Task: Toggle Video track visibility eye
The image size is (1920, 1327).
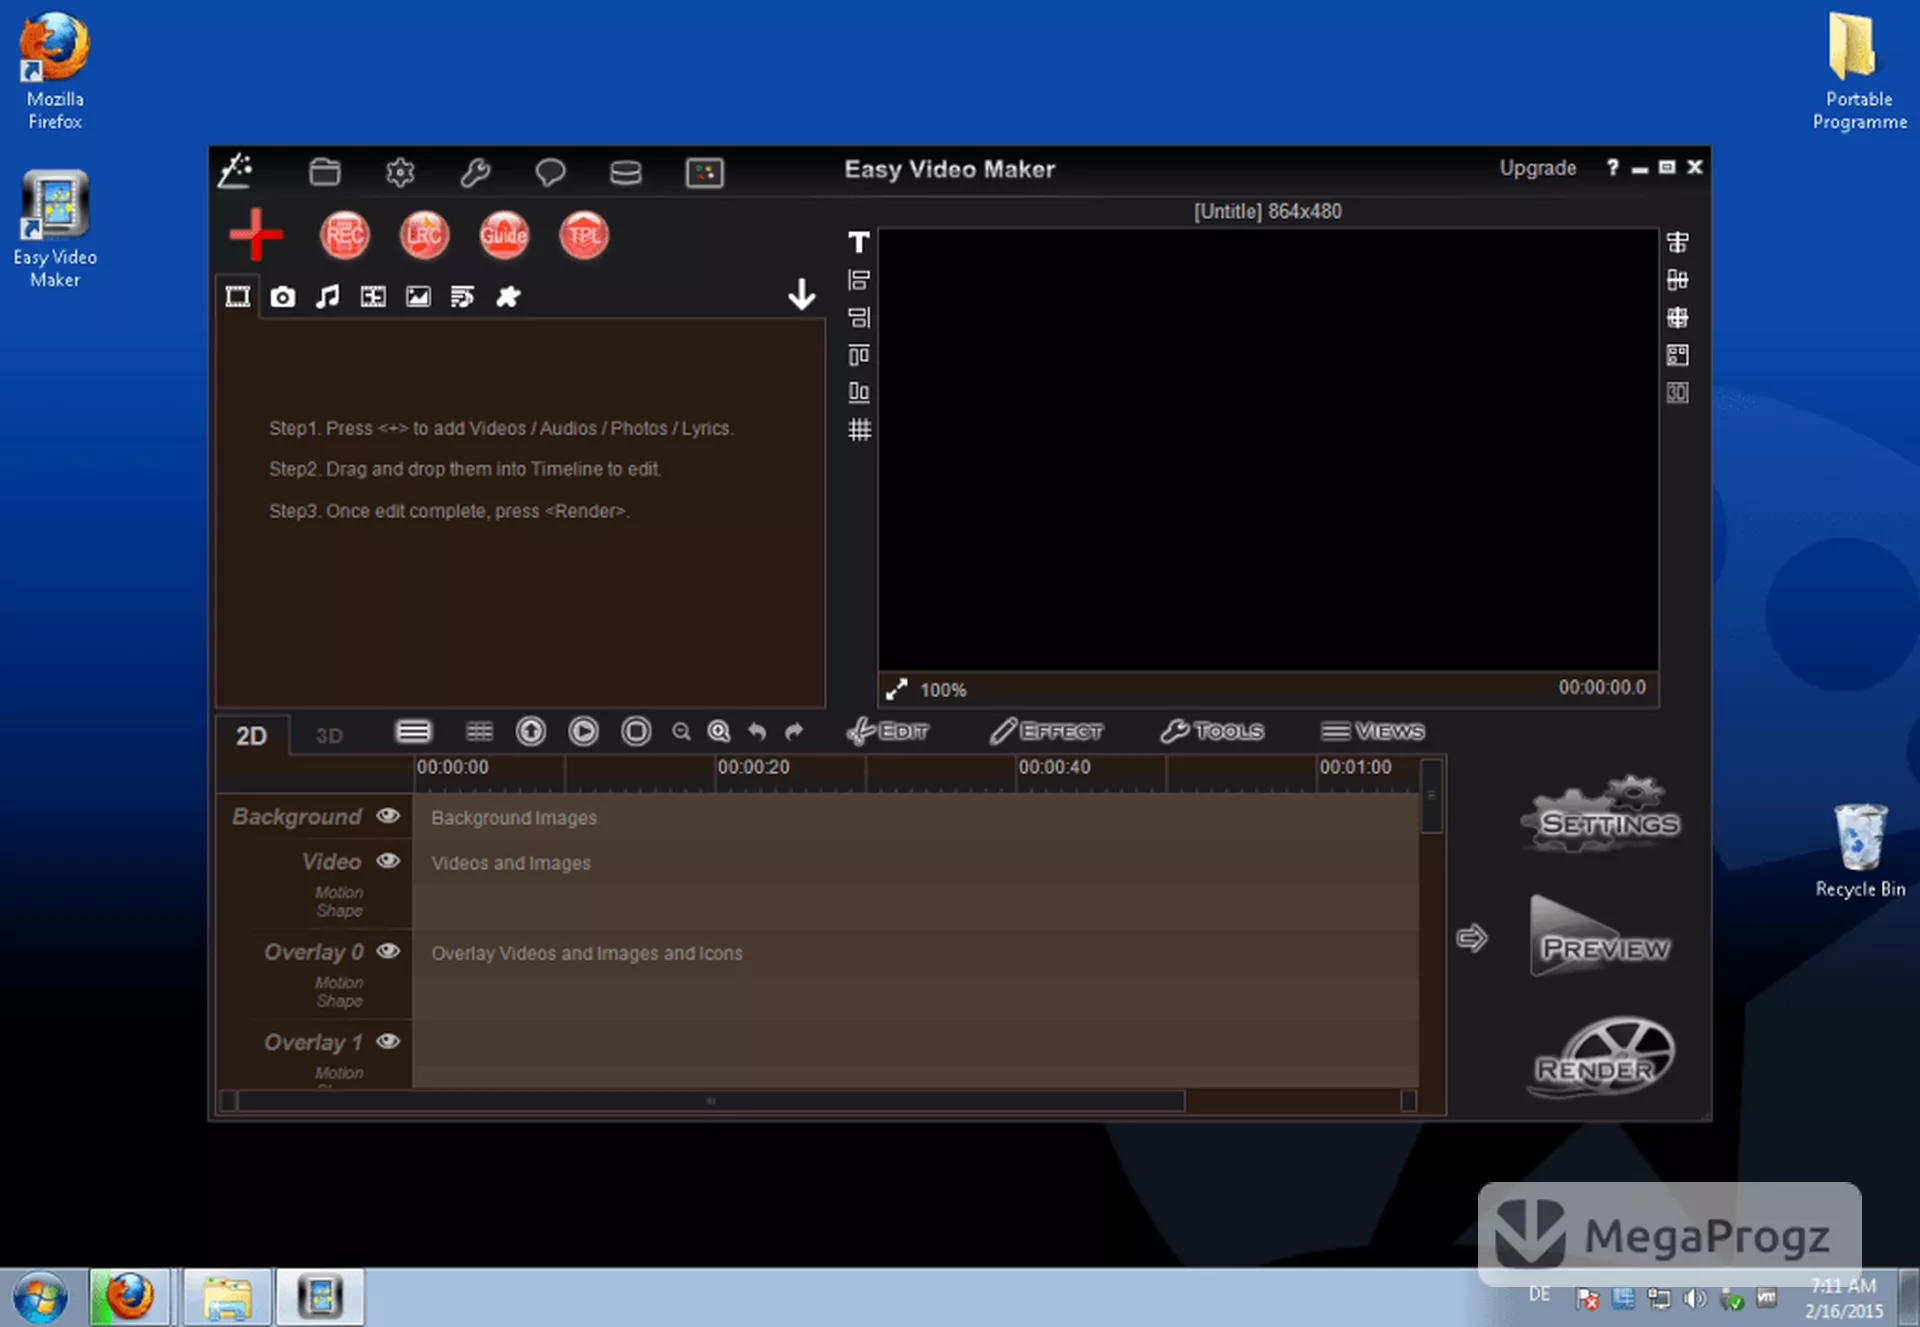Action: coord(388,861)
